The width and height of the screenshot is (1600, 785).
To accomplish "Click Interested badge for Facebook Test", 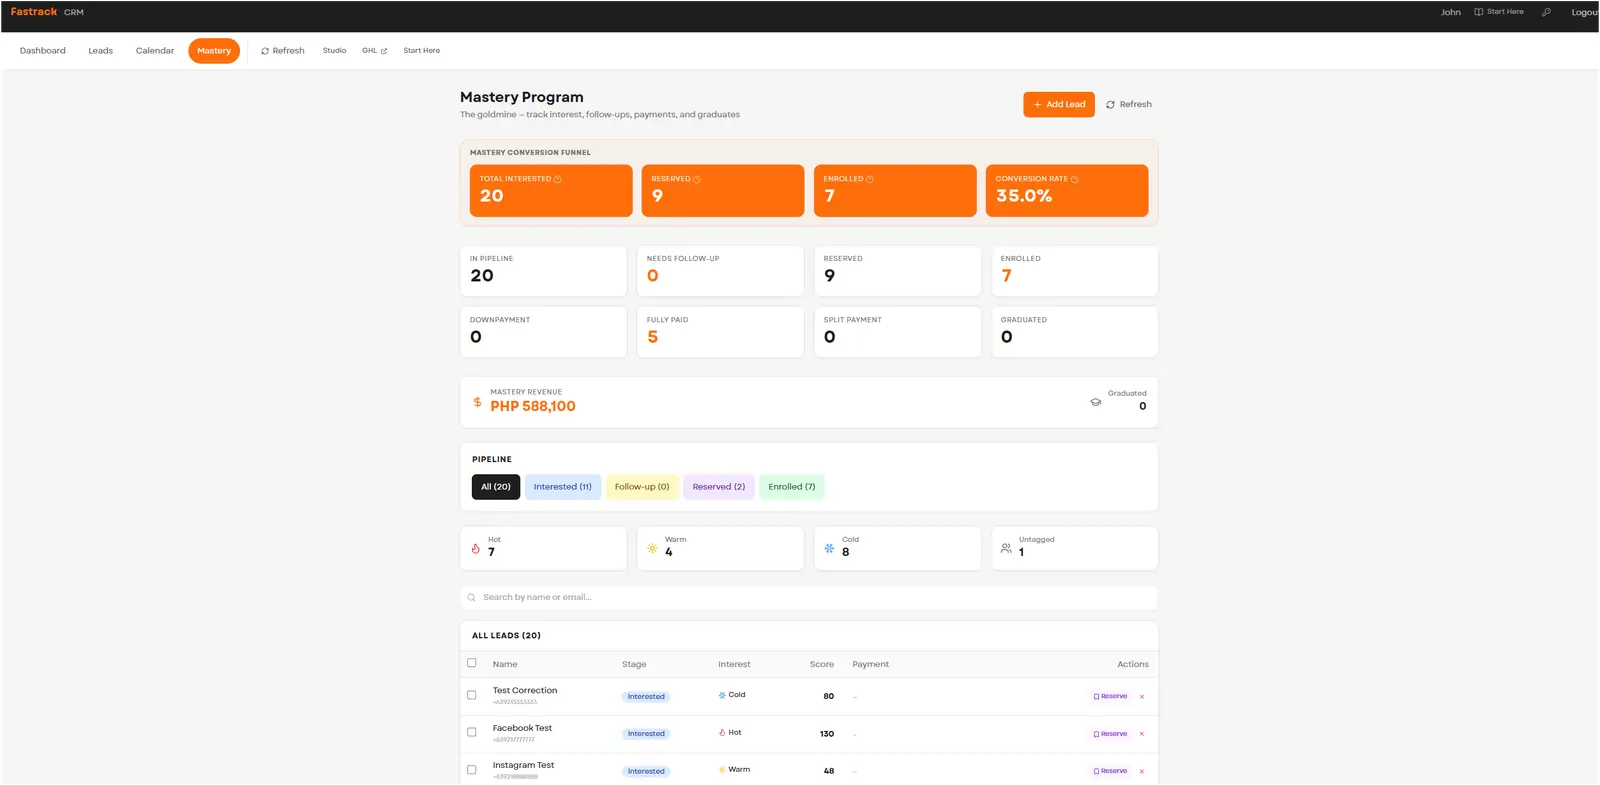I will [646, 734].
